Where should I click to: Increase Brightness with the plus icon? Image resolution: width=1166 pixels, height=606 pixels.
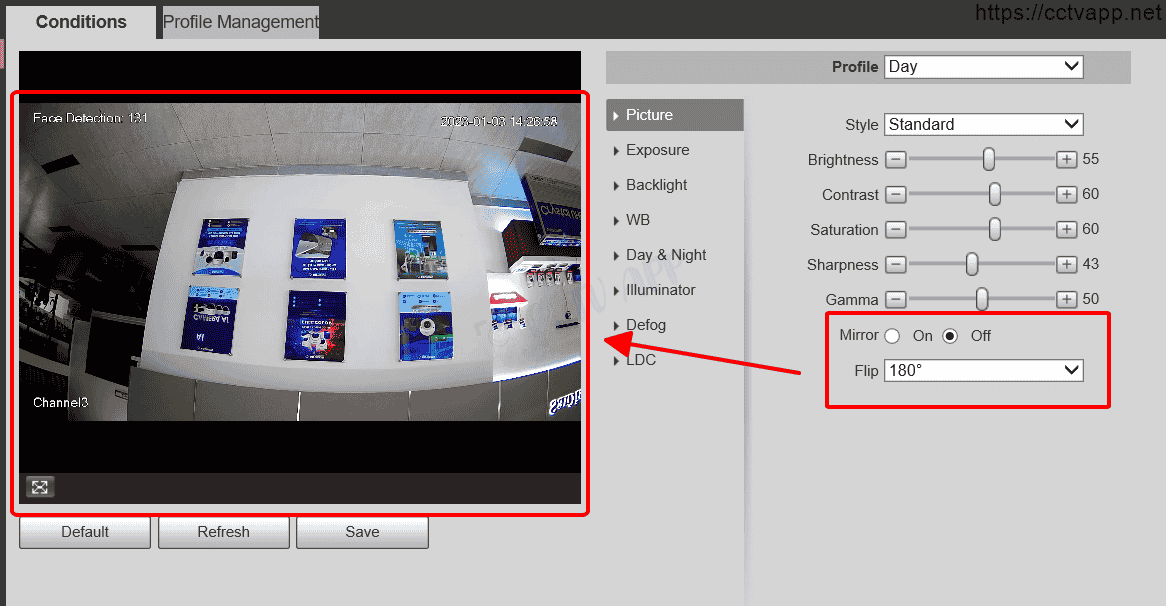click(x=1067, y=160)
